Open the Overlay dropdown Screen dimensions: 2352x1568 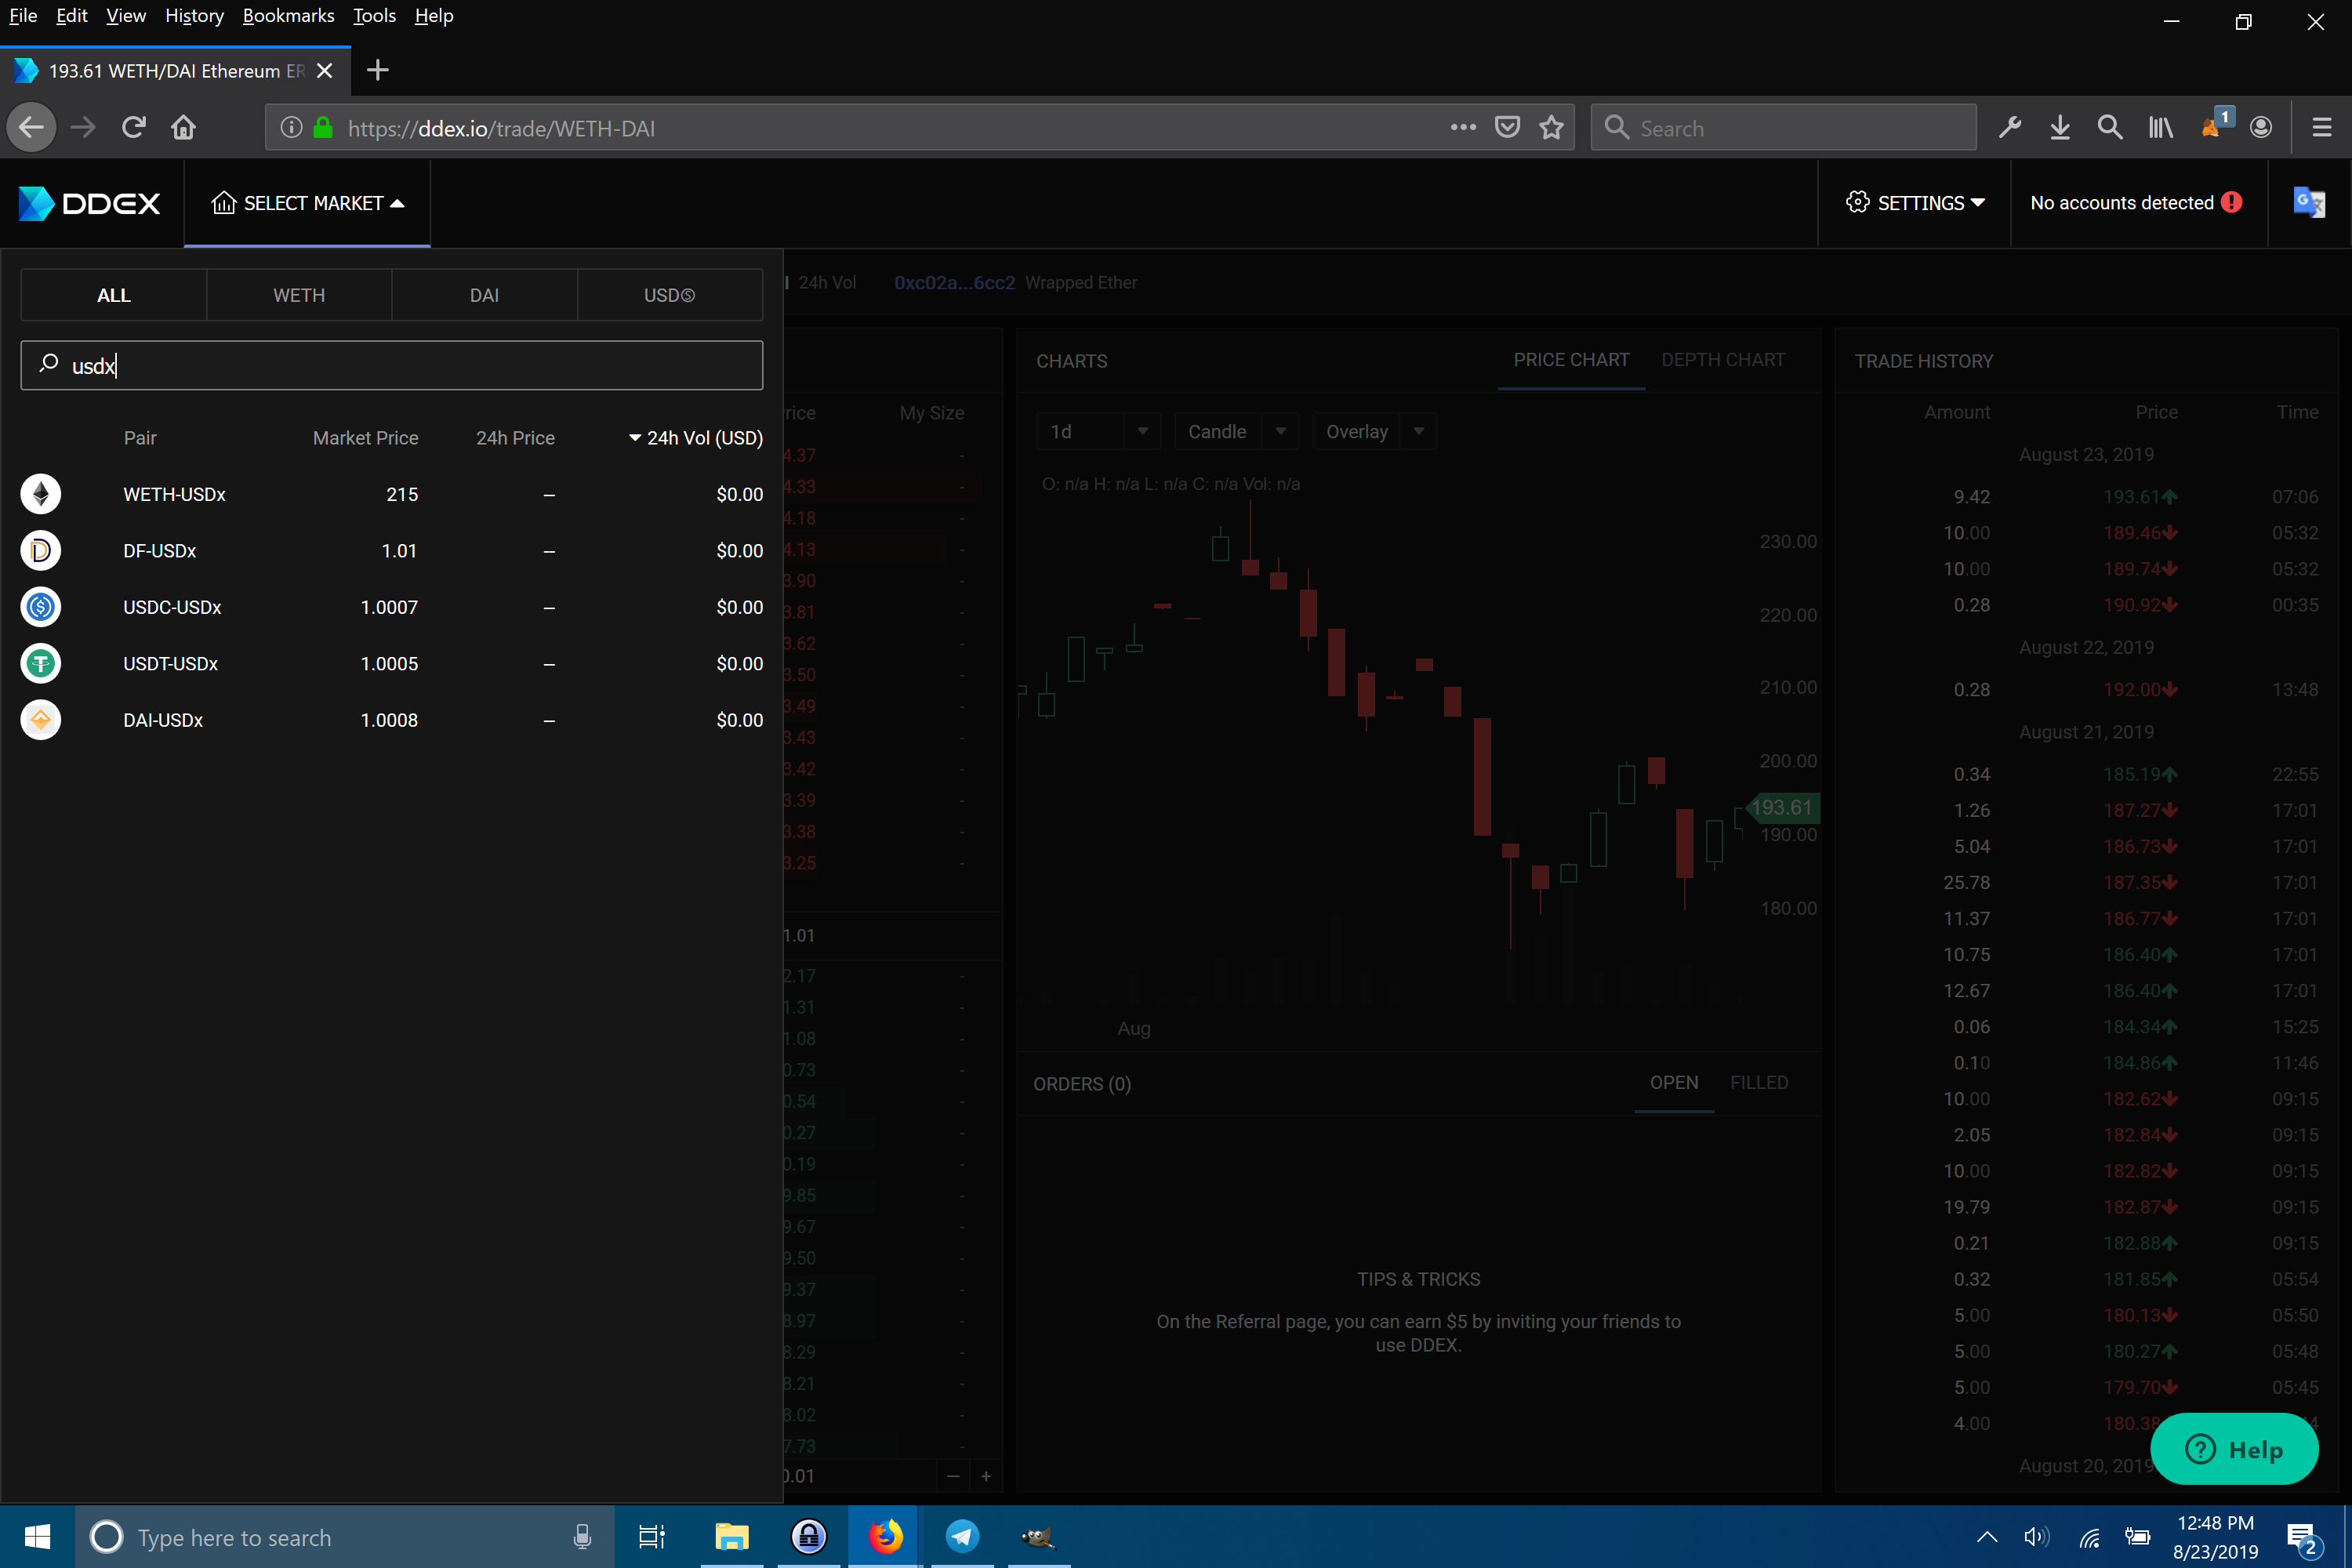[x=1374, y=432]
